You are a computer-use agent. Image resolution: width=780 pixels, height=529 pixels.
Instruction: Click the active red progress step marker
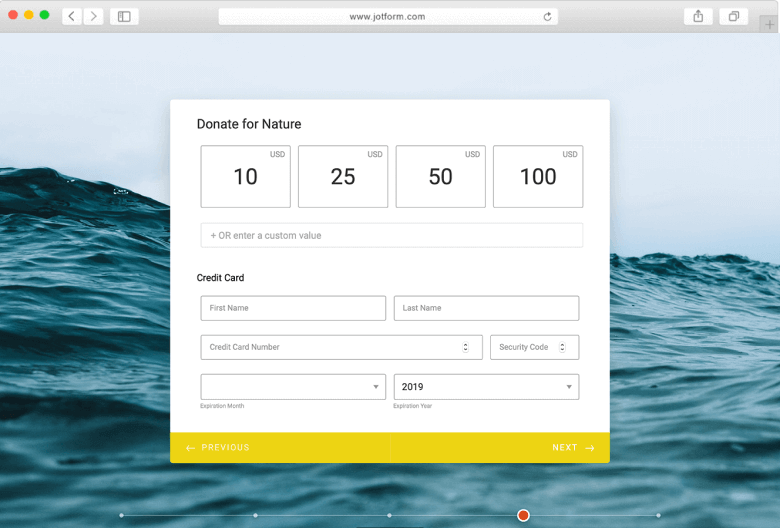(523, 515)
